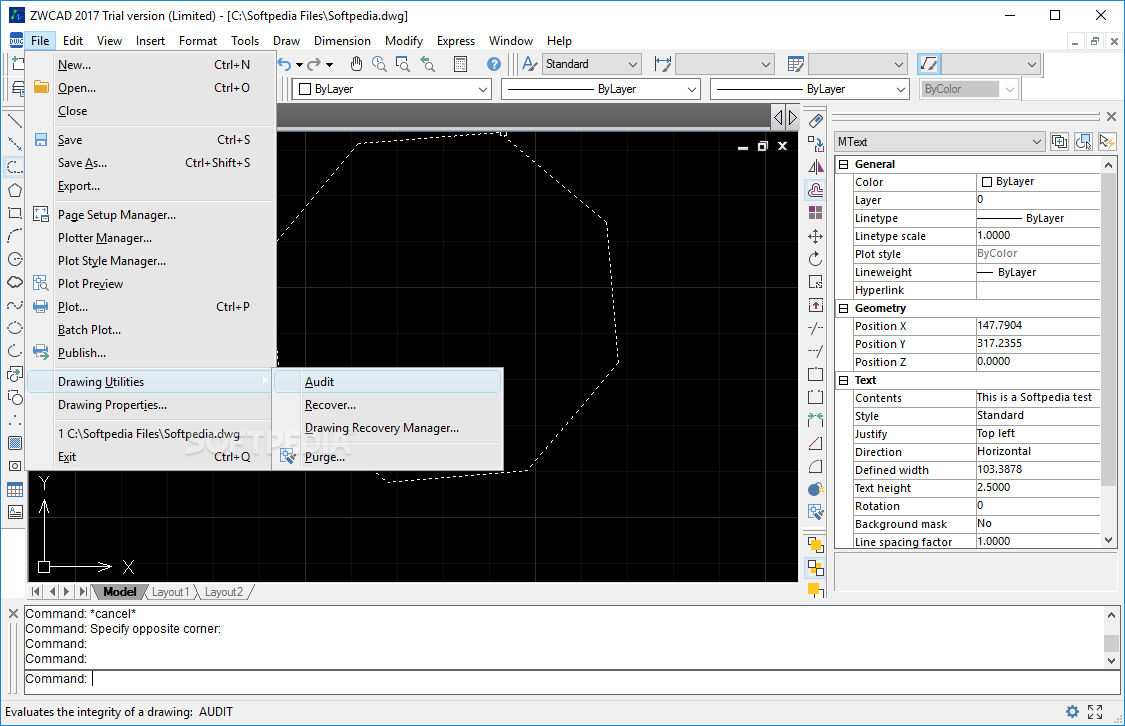
Task: Open the Text Style manager icon
Action: [x=530, y=64]
